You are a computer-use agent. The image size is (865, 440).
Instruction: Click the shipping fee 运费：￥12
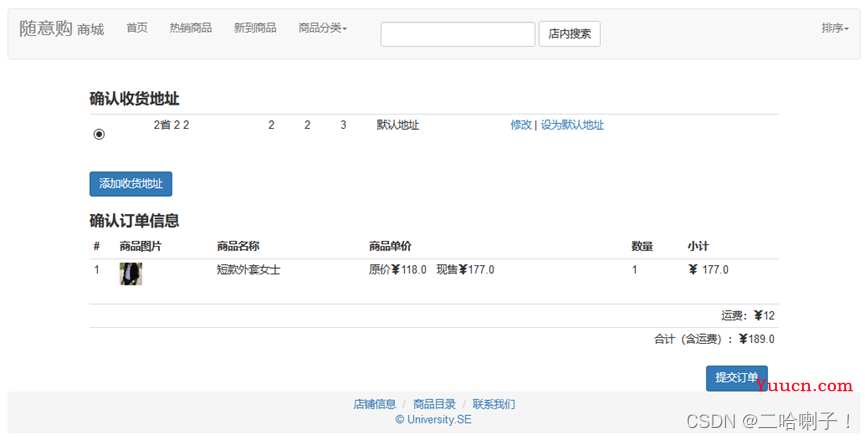pyautogui.click(x=747, y=316)
